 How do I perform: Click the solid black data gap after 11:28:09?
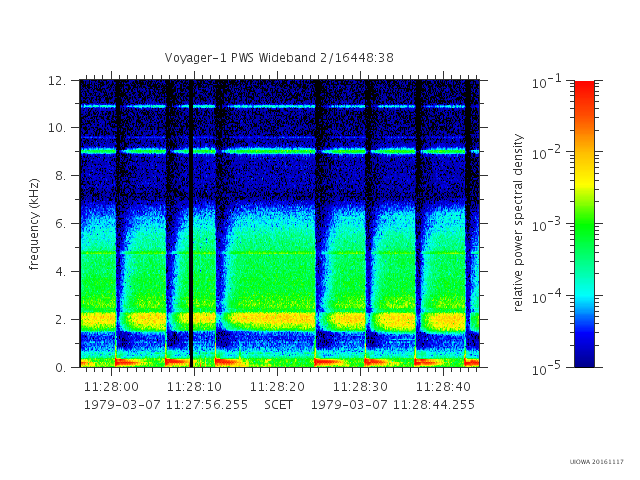191,224
